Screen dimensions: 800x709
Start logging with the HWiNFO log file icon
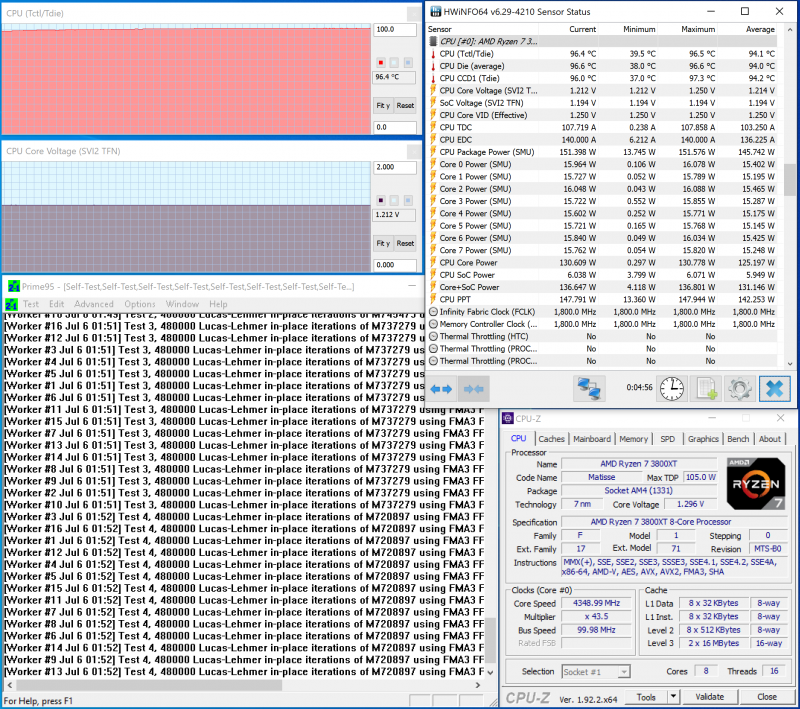[x=707, y=389]
